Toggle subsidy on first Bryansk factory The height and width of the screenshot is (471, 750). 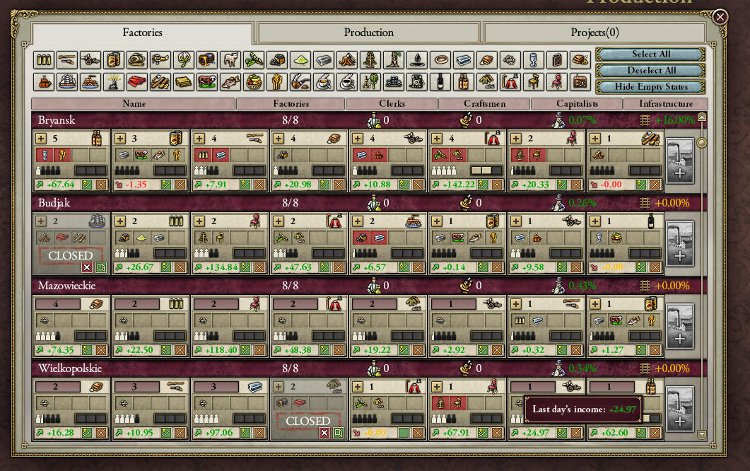pyautogui.click(x=86, y=185)
